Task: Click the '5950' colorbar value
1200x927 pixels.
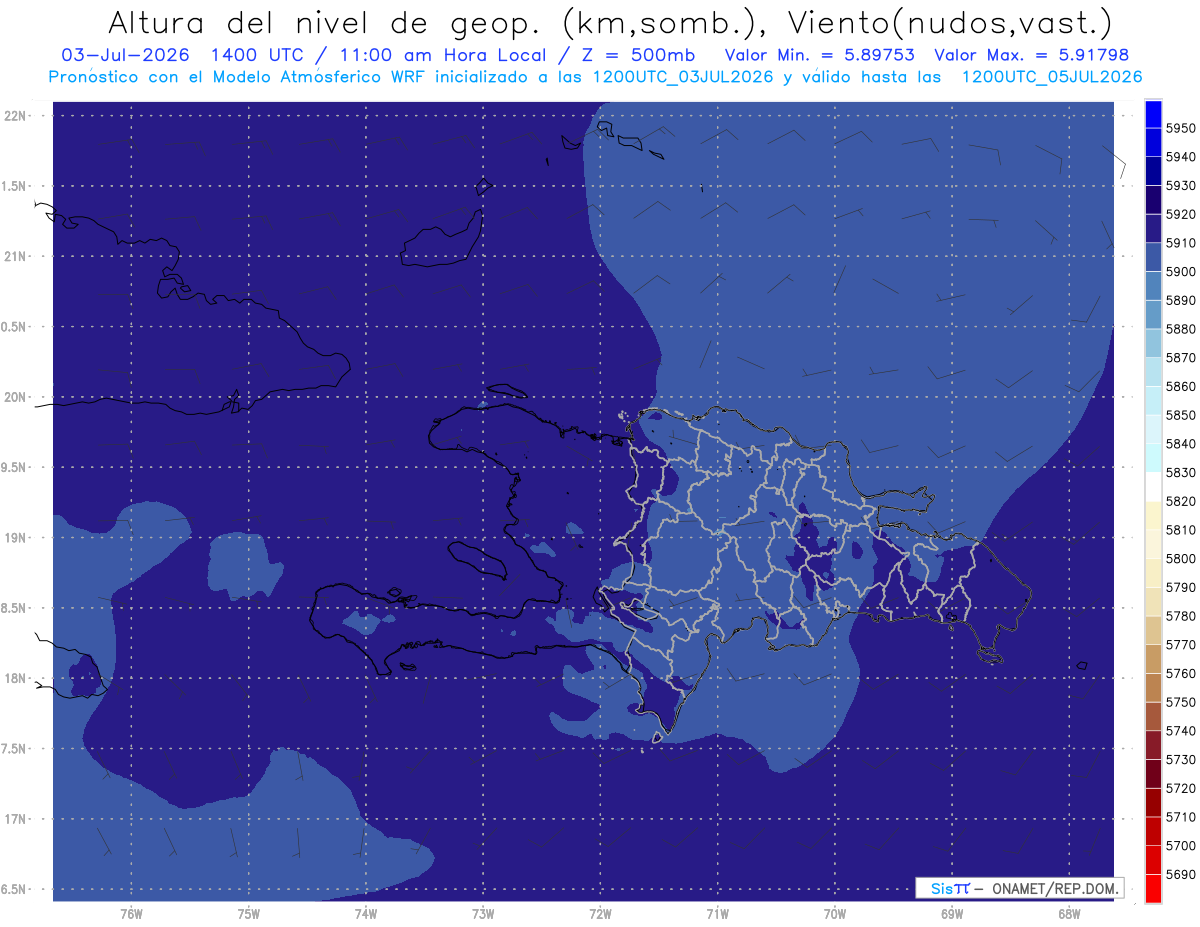Action: click(1180, 128)
